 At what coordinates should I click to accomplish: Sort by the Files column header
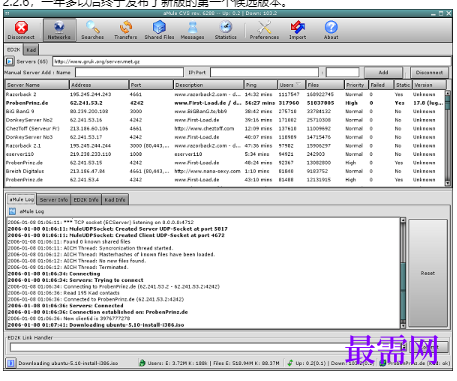[325, 85]
